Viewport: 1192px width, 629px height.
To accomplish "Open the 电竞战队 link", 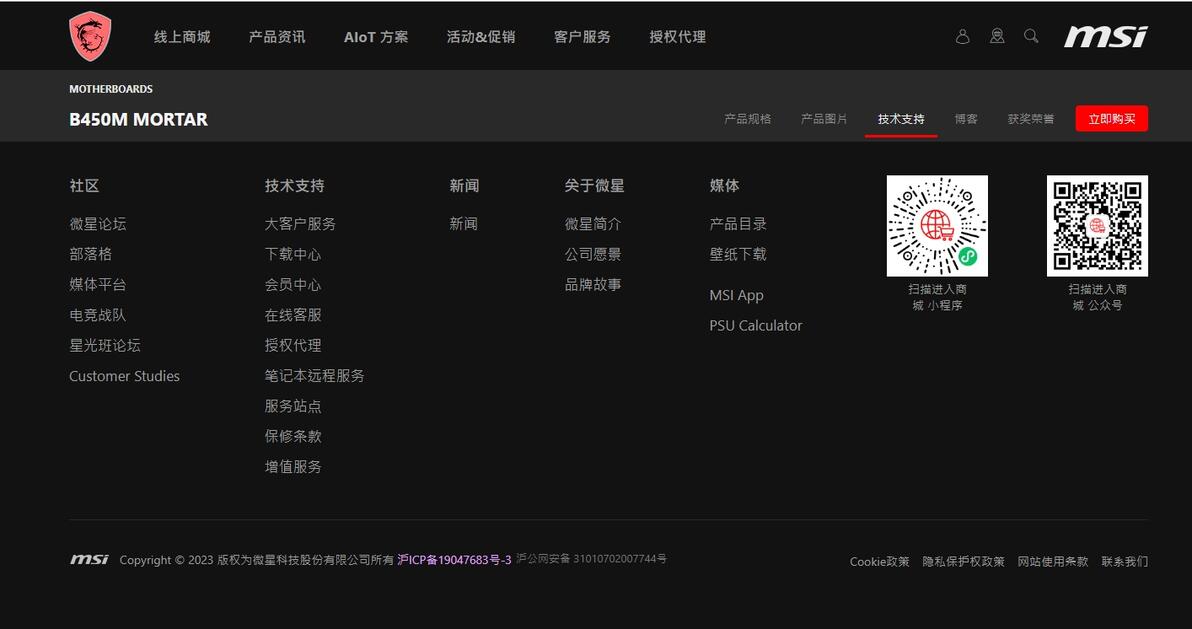I will [98, 315].
